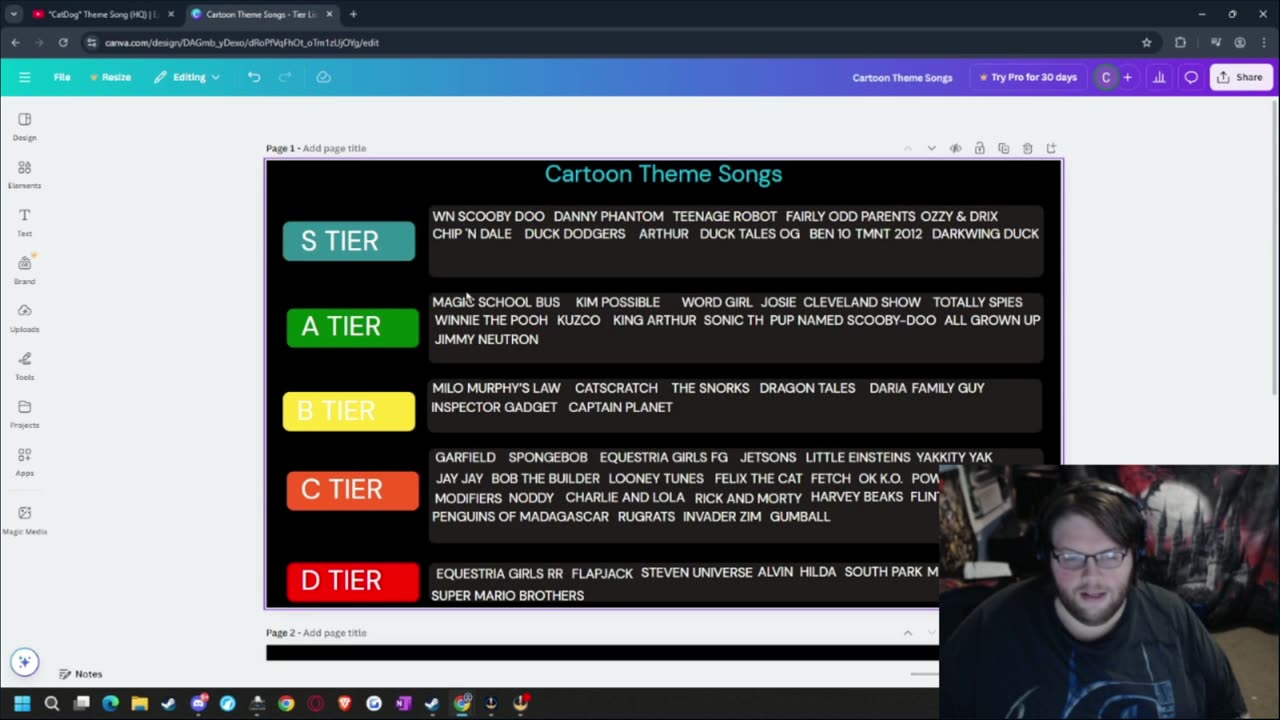The image size is (1280, 720).
Task: Open the Design panel in sidebar
Action: [x=25, y=126]
